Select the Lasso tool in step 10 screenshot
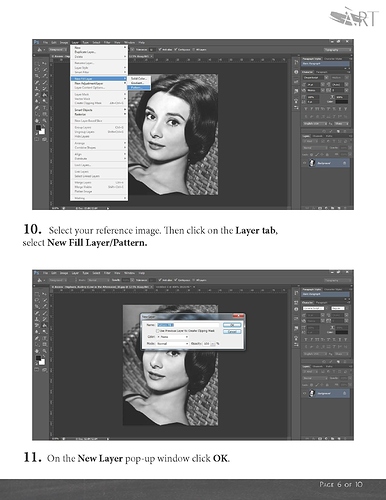 (37, 69)
